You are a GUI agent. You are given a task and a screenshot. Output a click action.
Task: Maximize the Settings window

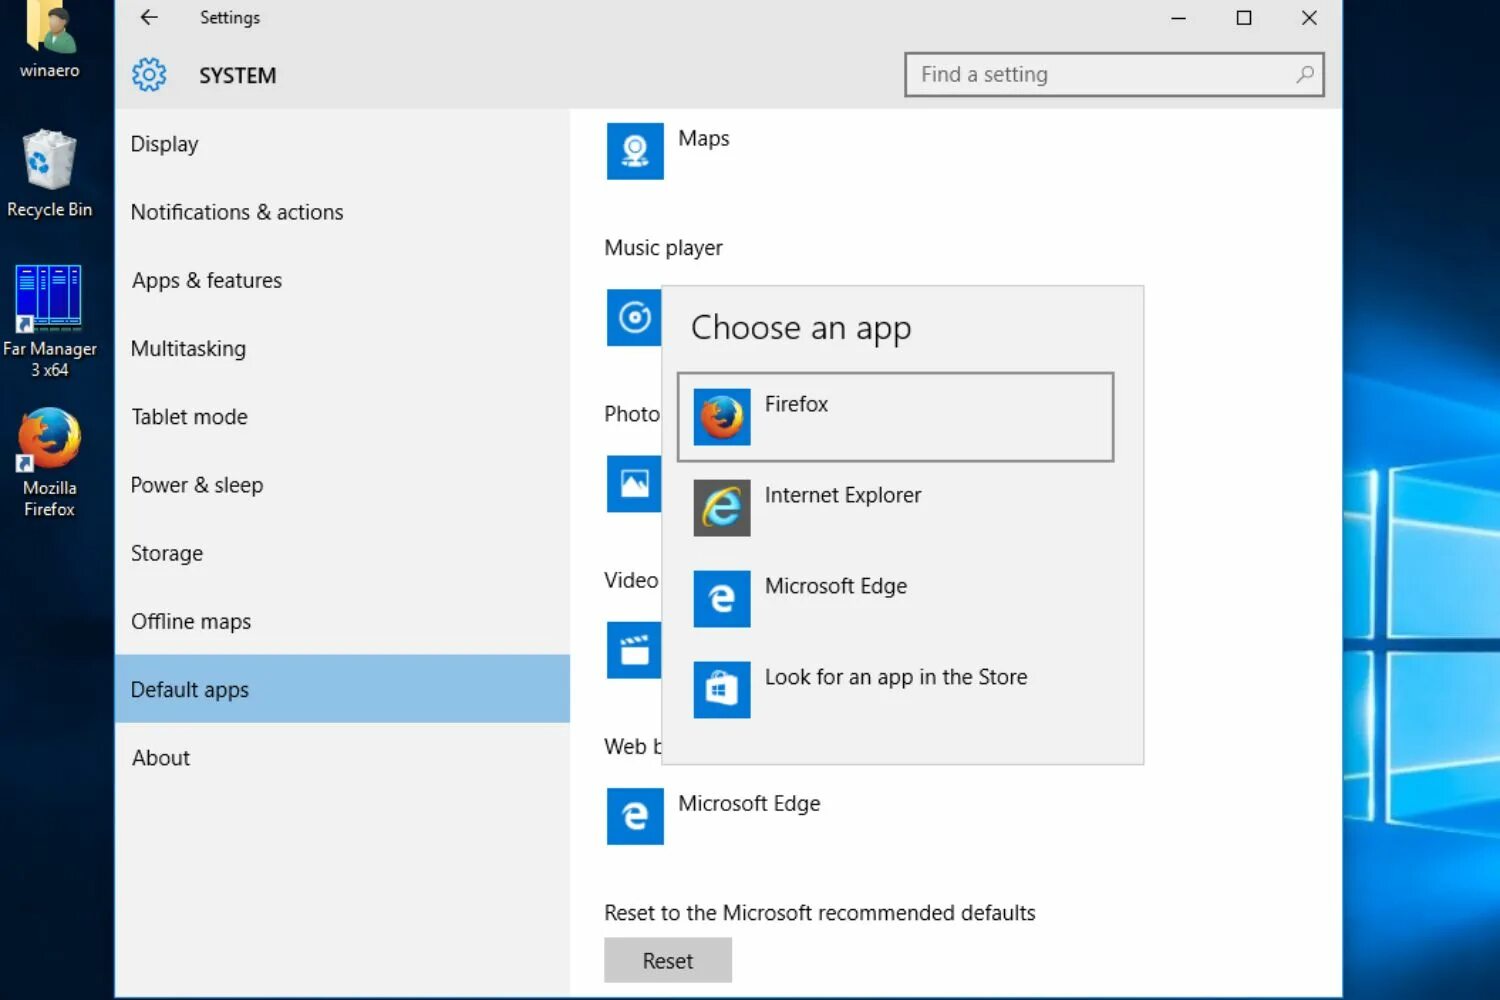click(1244, 17)
